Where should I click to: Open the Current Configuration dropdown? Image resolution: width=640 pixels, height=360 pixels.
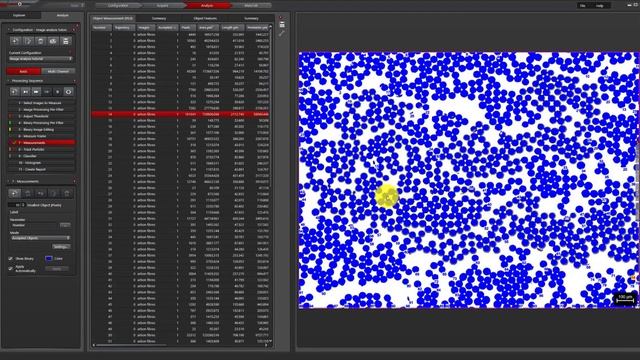[41, 59]
